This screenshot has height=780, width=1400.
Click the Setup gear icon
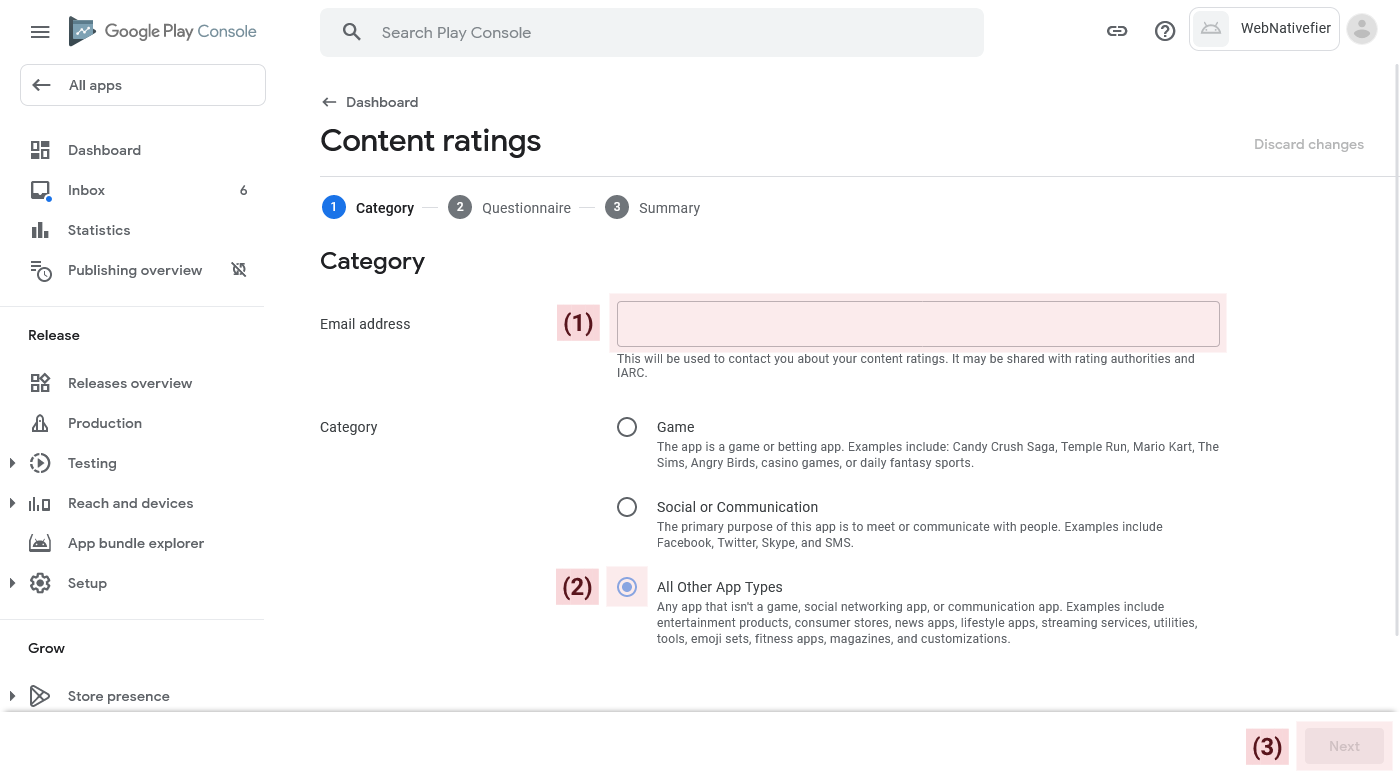[40, 583]
